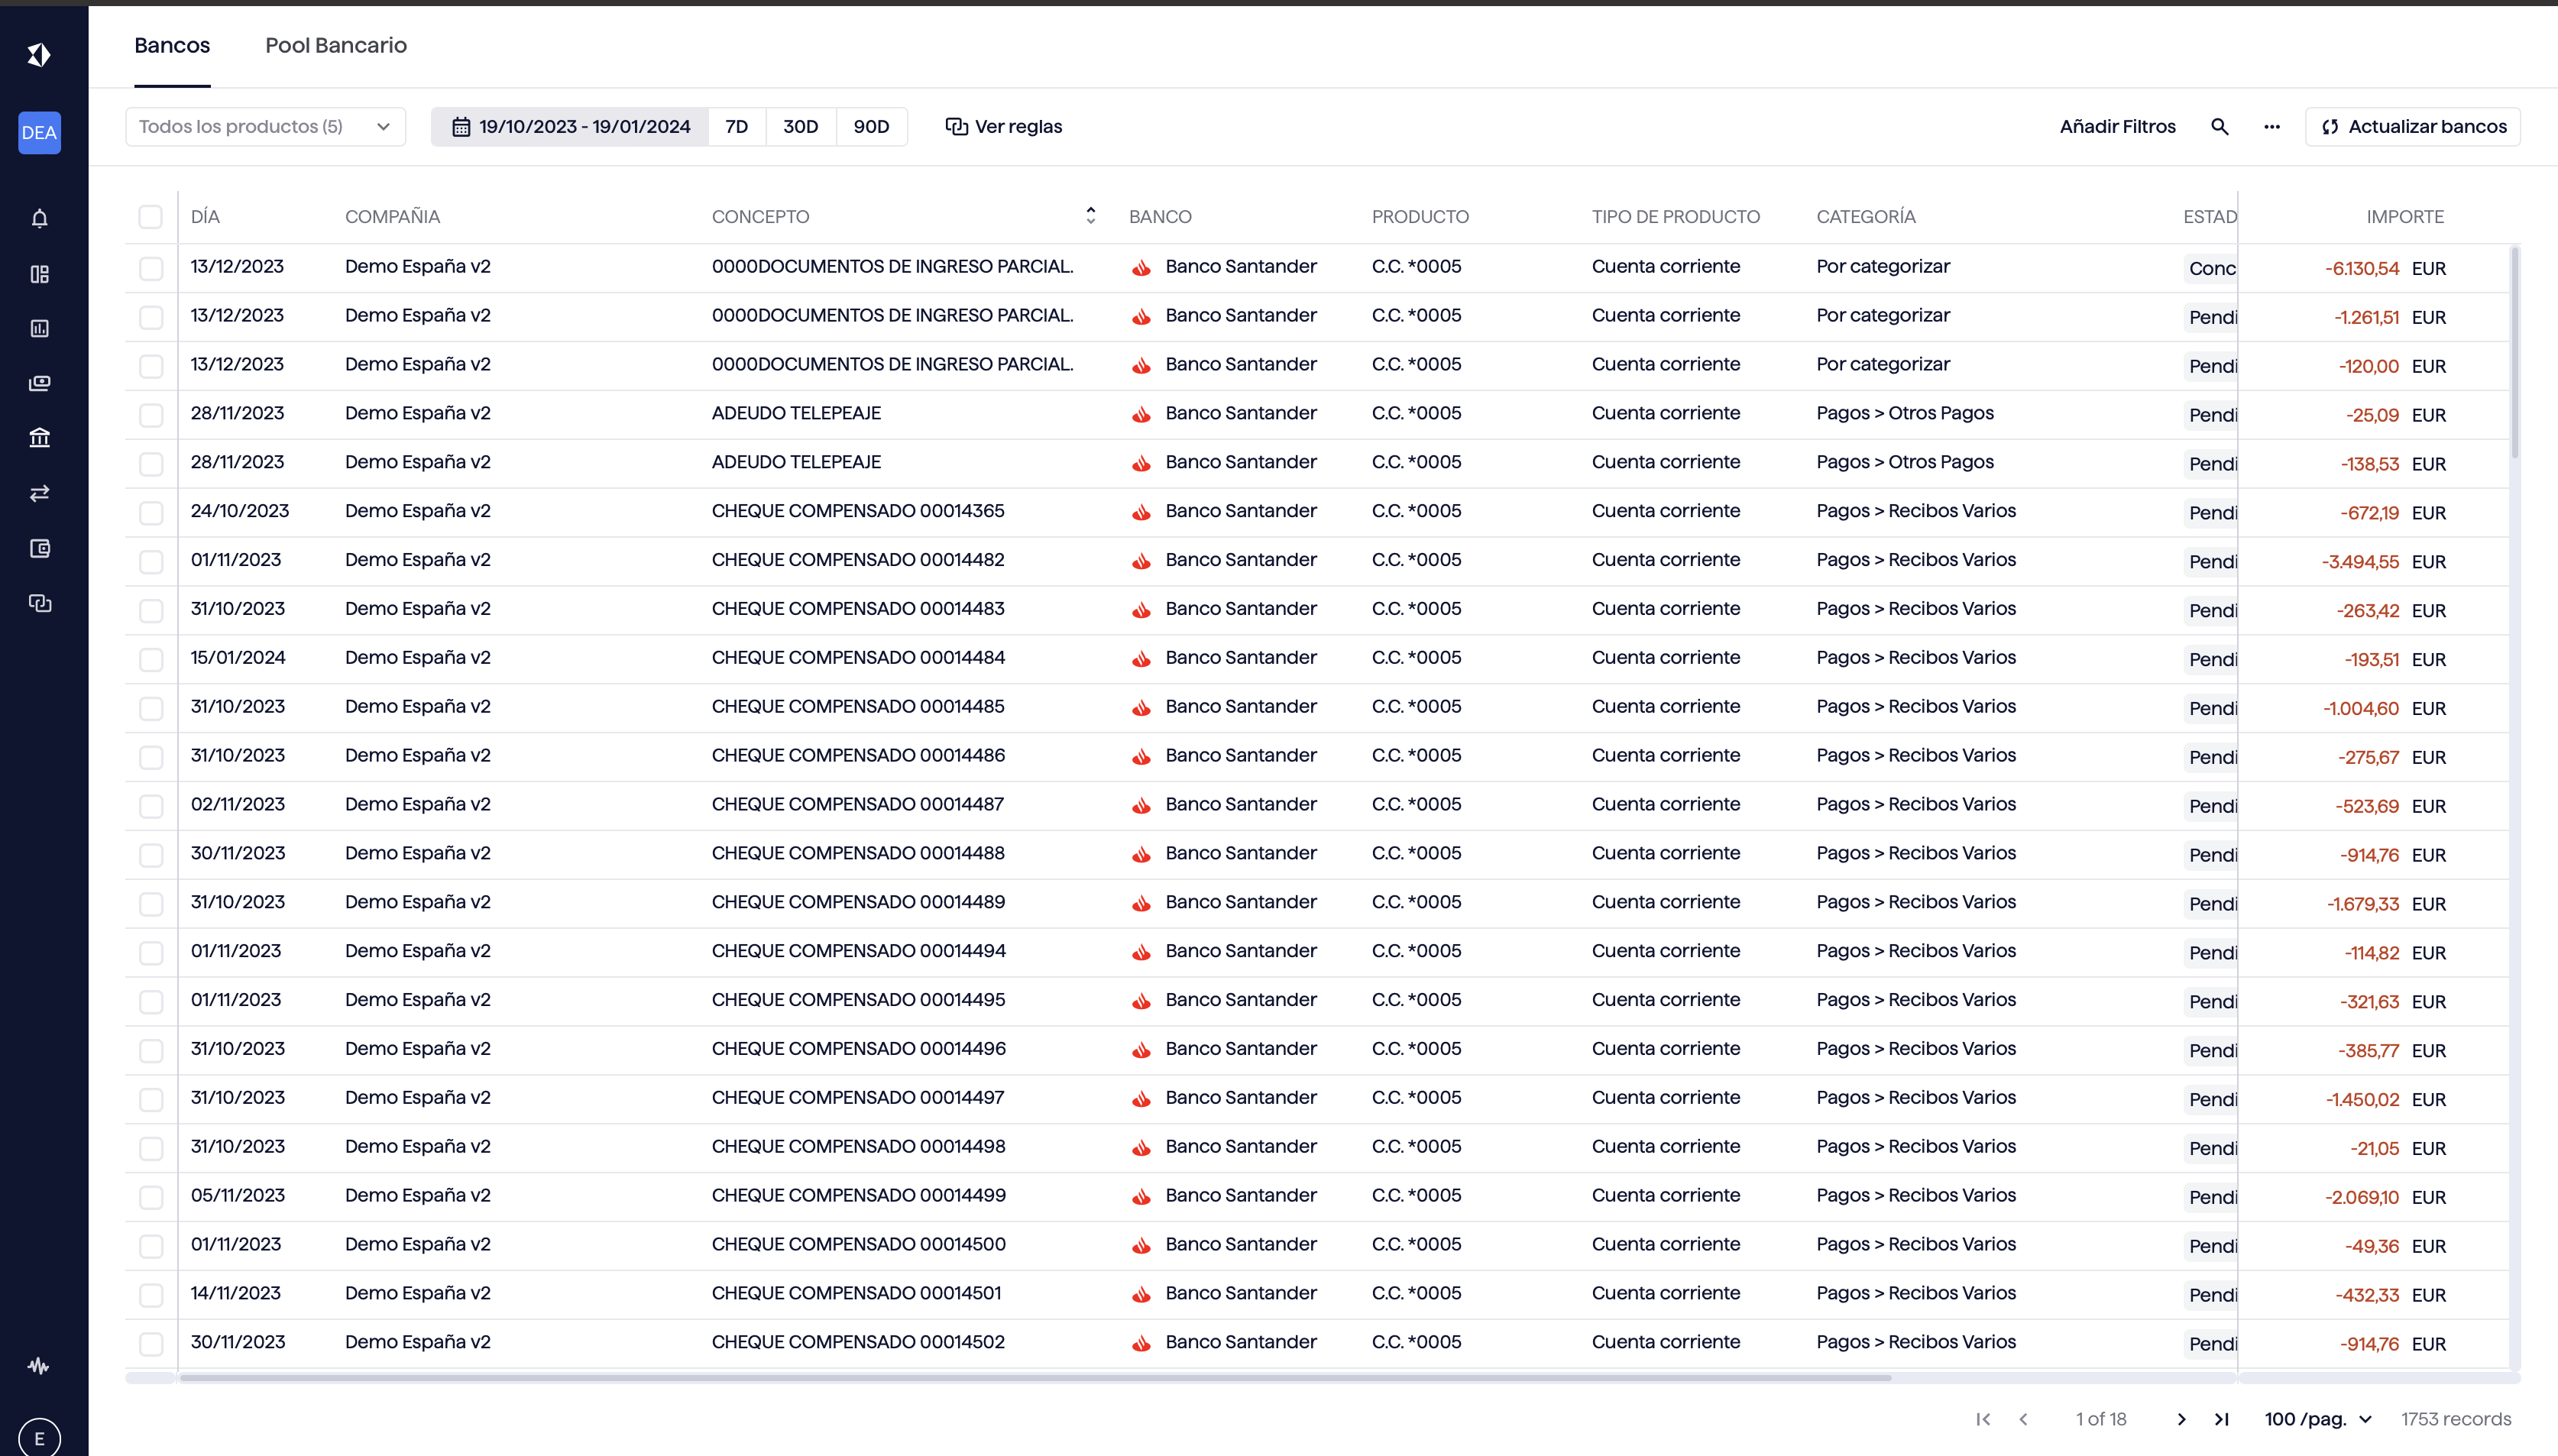Click the search magnifier icon
The width and height of the screenshot is (2558, 1456).
[x=2219, y=127]
